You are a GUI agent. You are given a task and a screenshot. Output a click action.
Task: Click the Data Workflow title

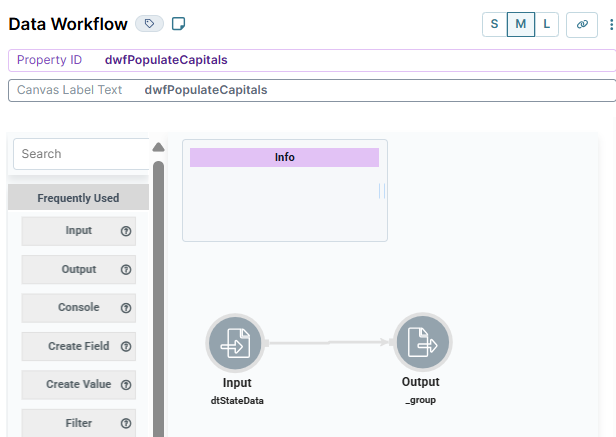click(68, 24)
